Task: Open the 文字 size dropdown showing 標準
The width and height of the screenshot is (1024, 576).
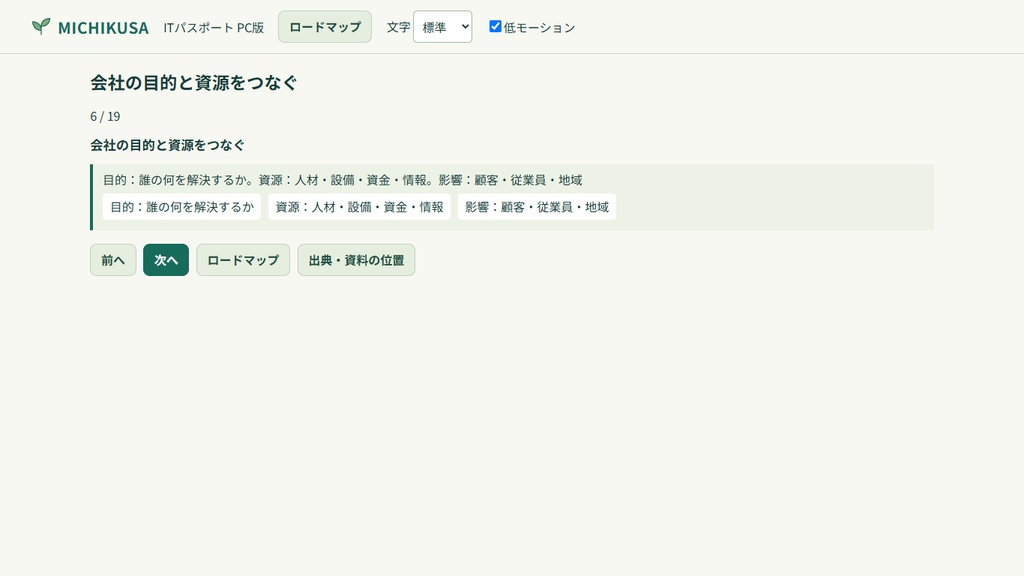Action: point(442,27)
